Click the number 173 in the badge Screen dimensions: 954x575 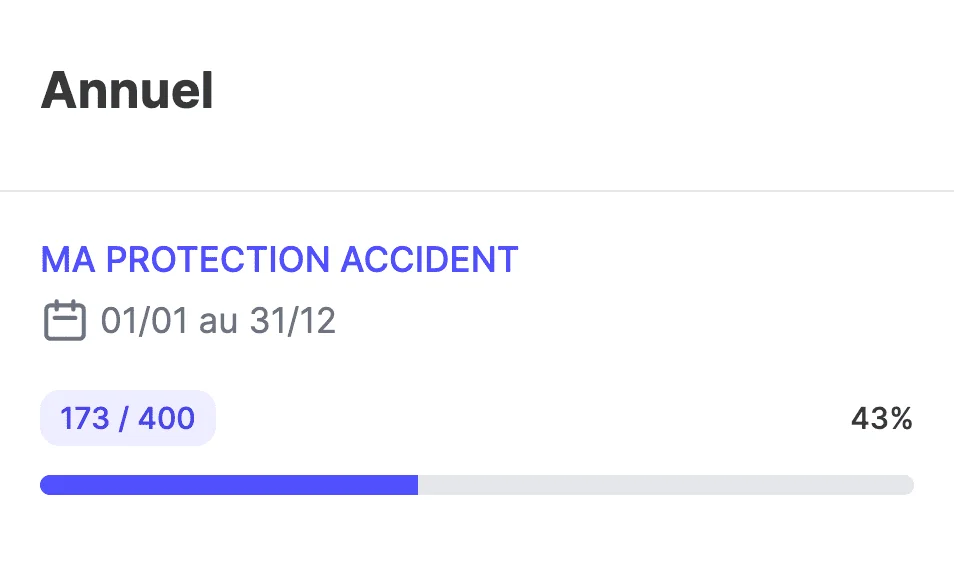[85, 418]
